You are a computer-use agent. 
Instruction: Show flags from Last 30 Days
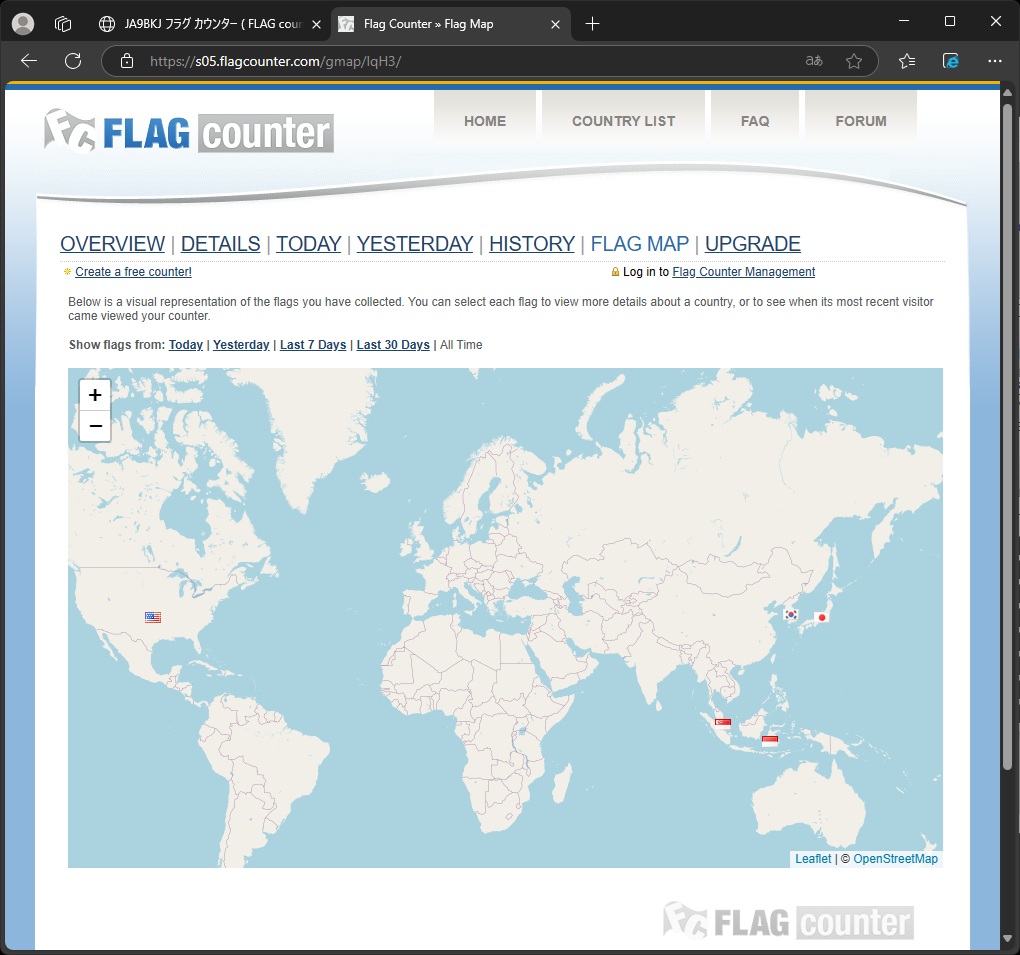[x=393, y=345]
